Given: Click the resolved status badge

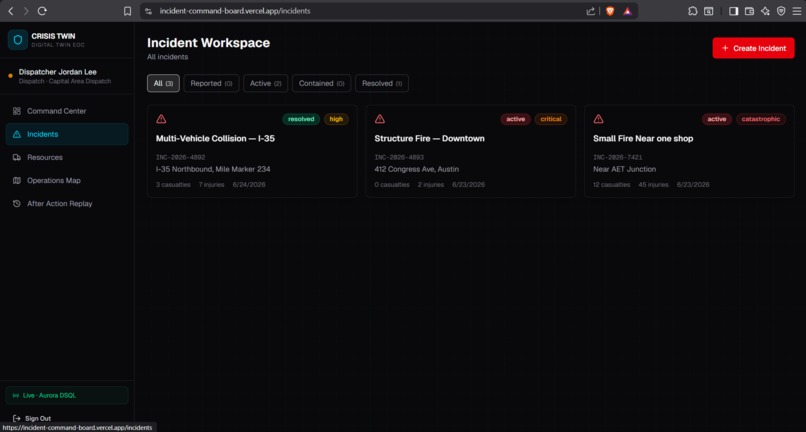Looking at the screenshot, I should pos(301,119).
